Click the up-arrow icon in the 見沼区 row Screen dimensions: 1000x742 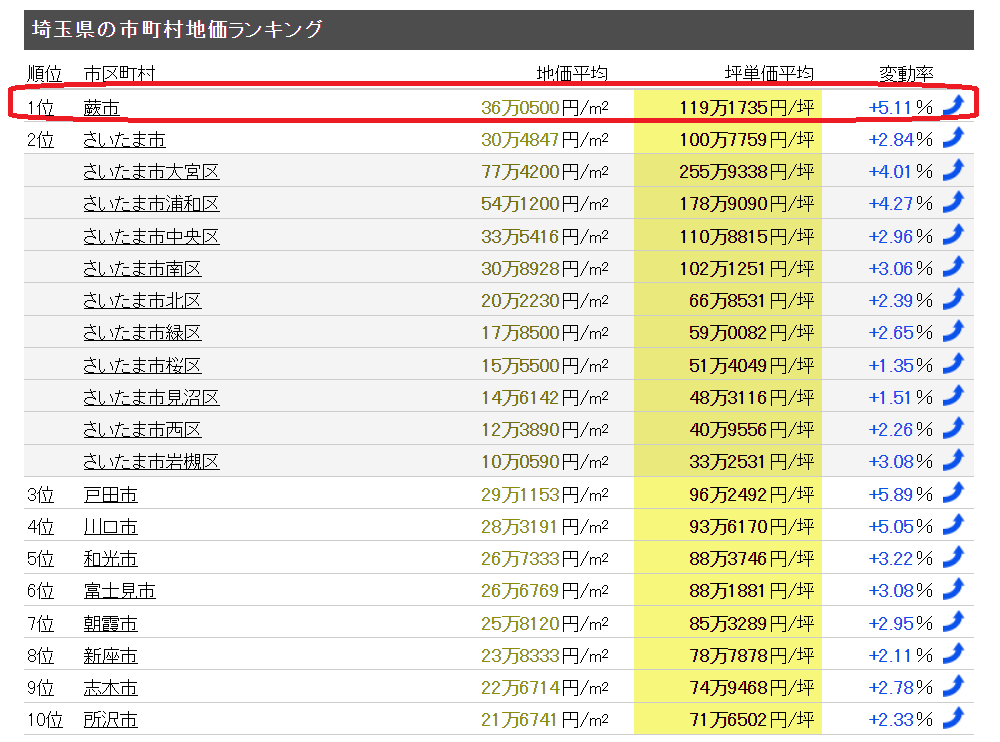click(953, 395)
